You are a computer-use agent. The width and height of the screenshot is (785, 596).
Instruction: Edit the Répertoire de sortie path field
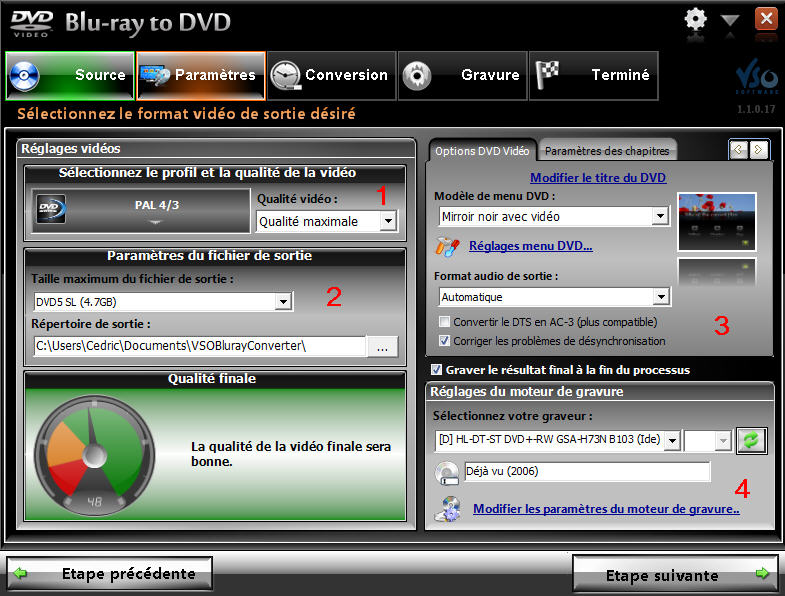(x=200, y=346)
